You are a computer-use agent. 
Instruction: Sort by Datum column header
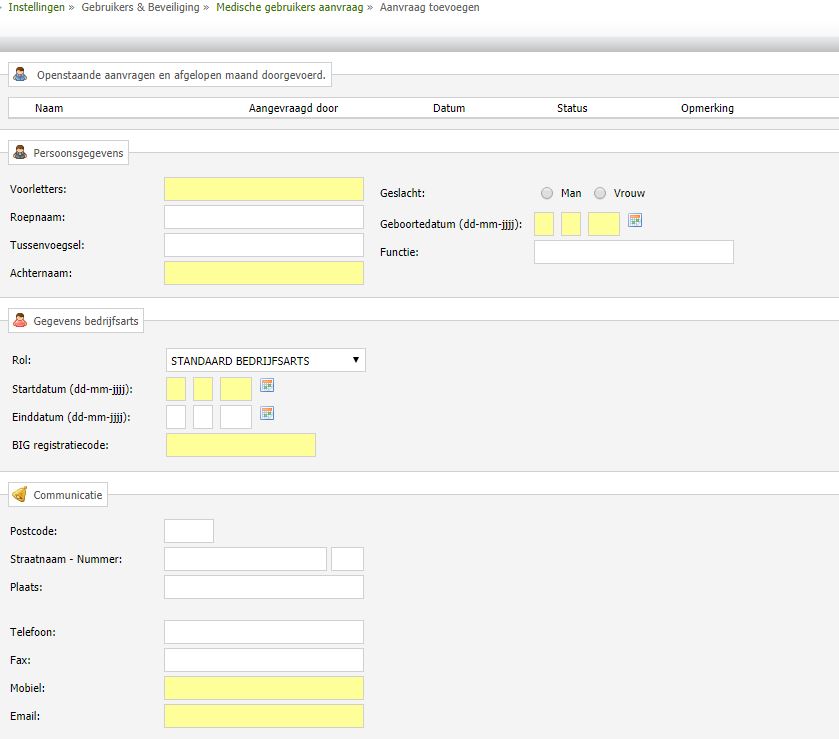coord(449,108)
